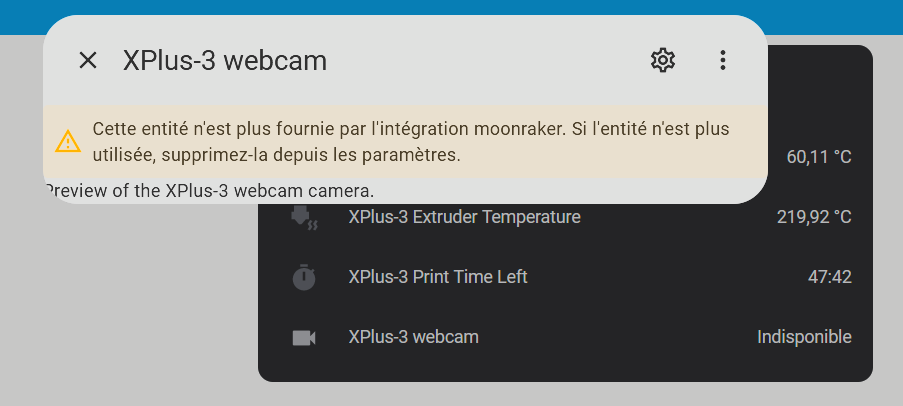Click the 47:42 remaining time value
Viewport: 903px width, 406px height.
point(829,277)
